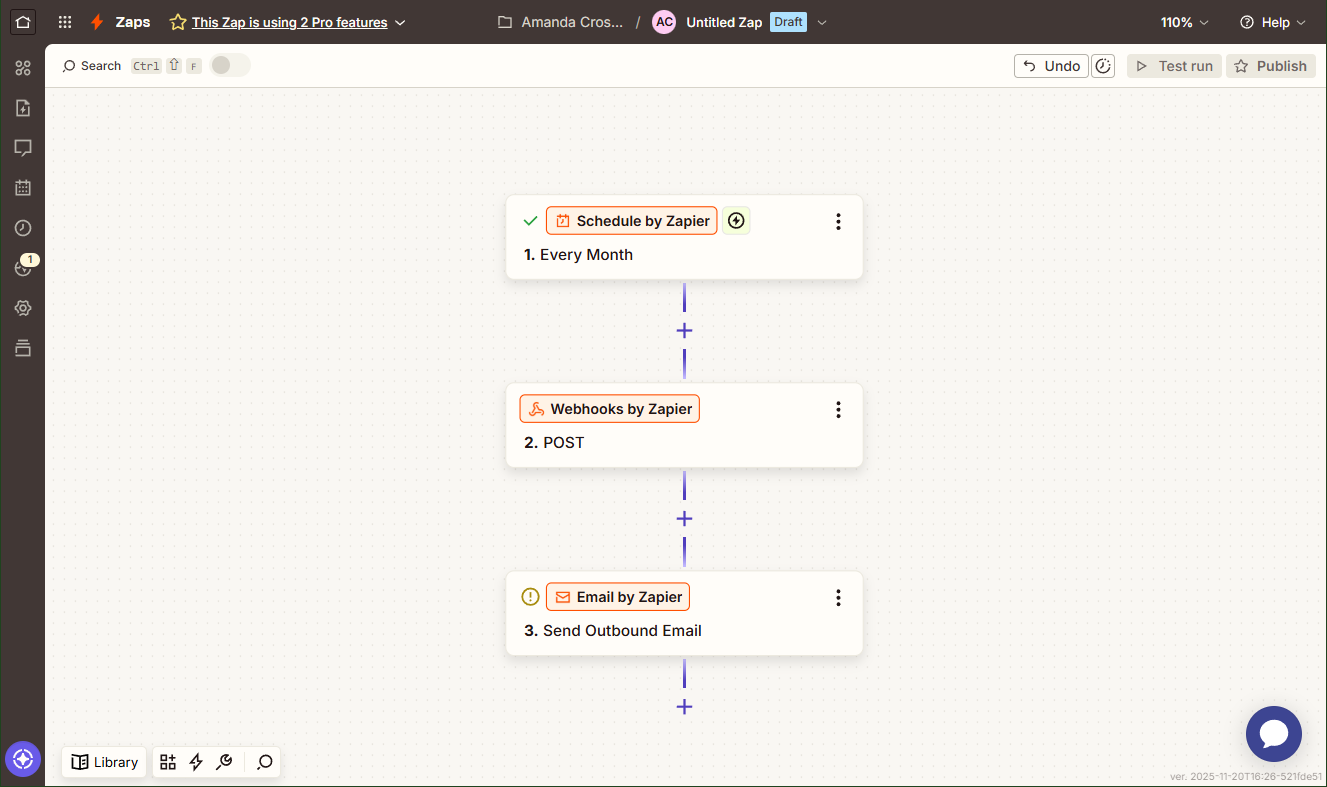Expand the Pro features notice chevron
Image resolution: width=1327 pixels, height=787 pixels.
pos(400,22)
